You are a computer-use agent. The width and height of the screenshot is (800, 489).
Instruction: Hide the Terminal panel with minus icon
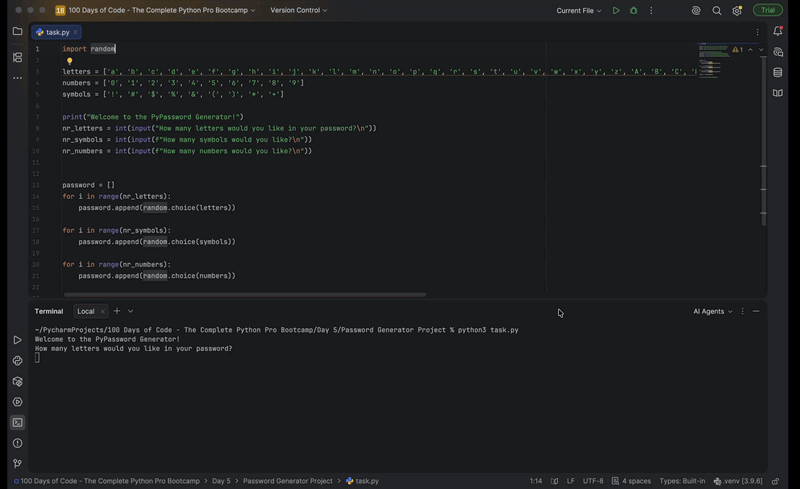[x=756, y=311]
